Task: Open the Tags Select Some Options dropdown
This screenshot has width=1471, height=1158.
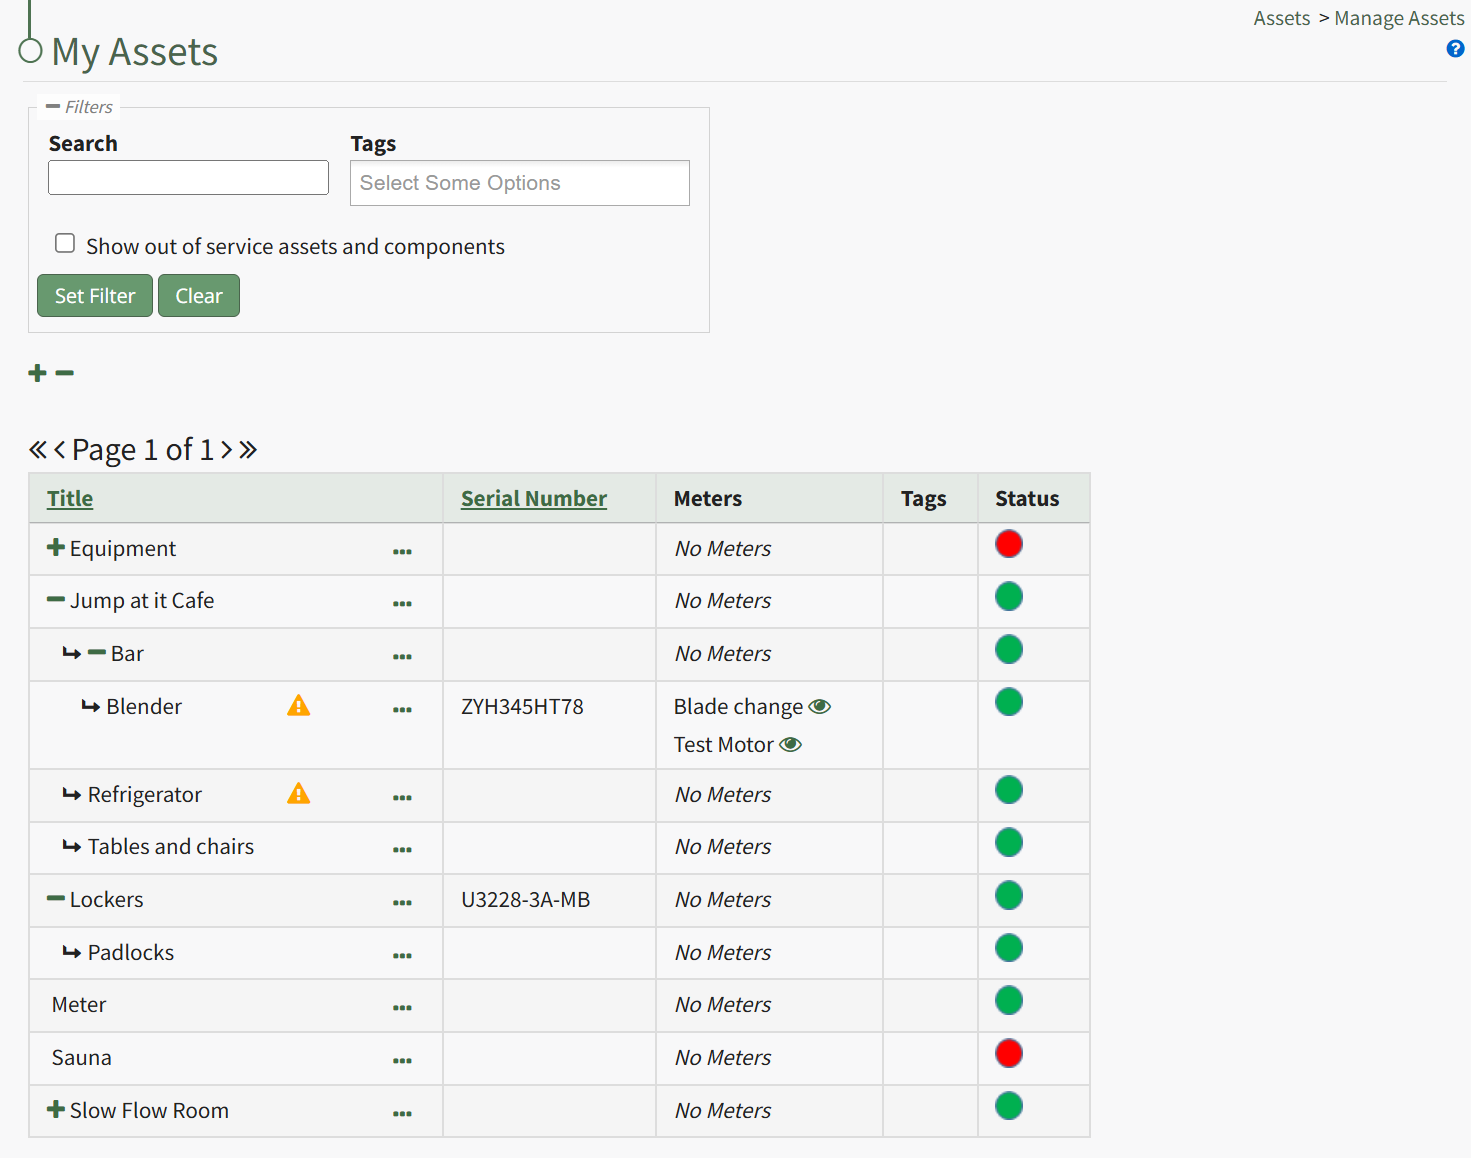Action: pos(519,183)
